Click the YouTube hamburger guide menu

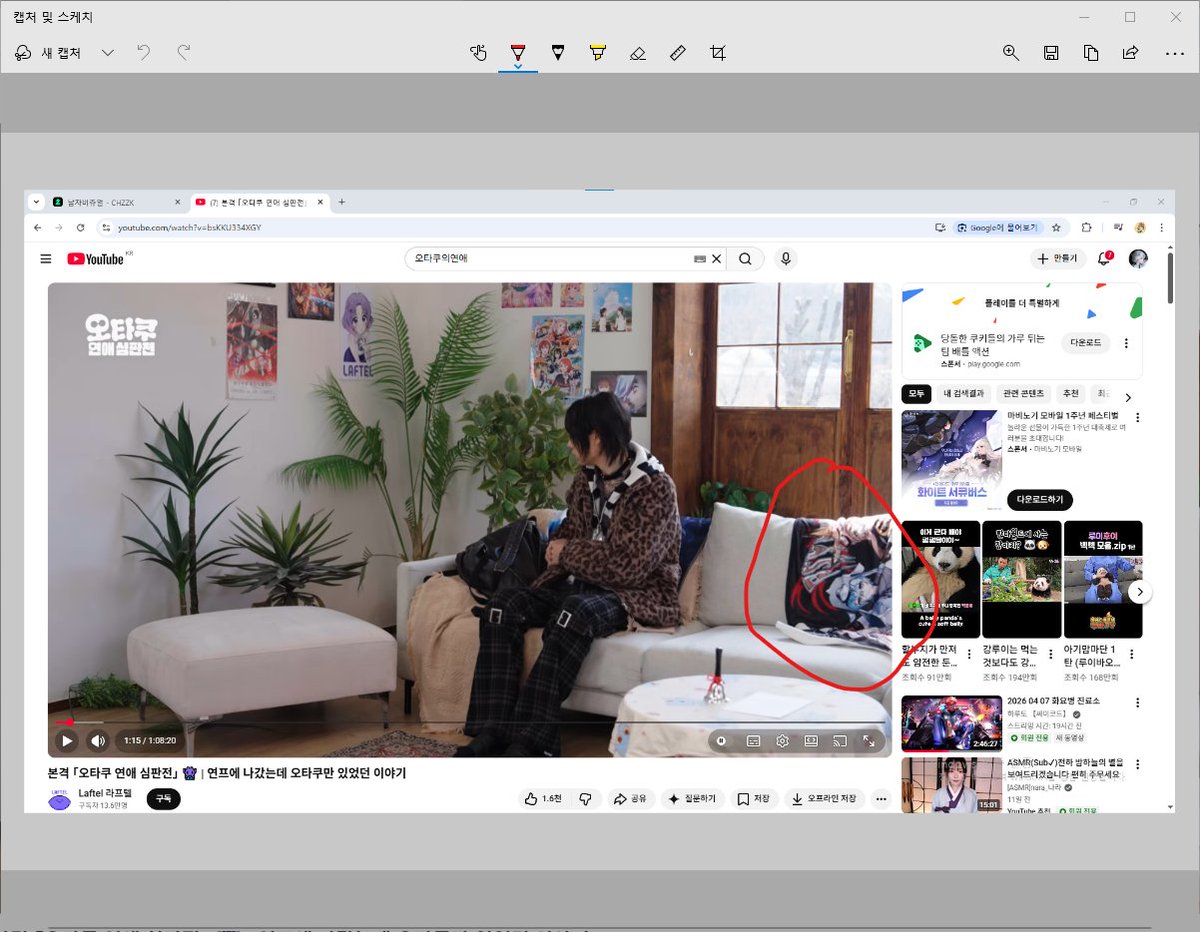(x=45, y=259)
